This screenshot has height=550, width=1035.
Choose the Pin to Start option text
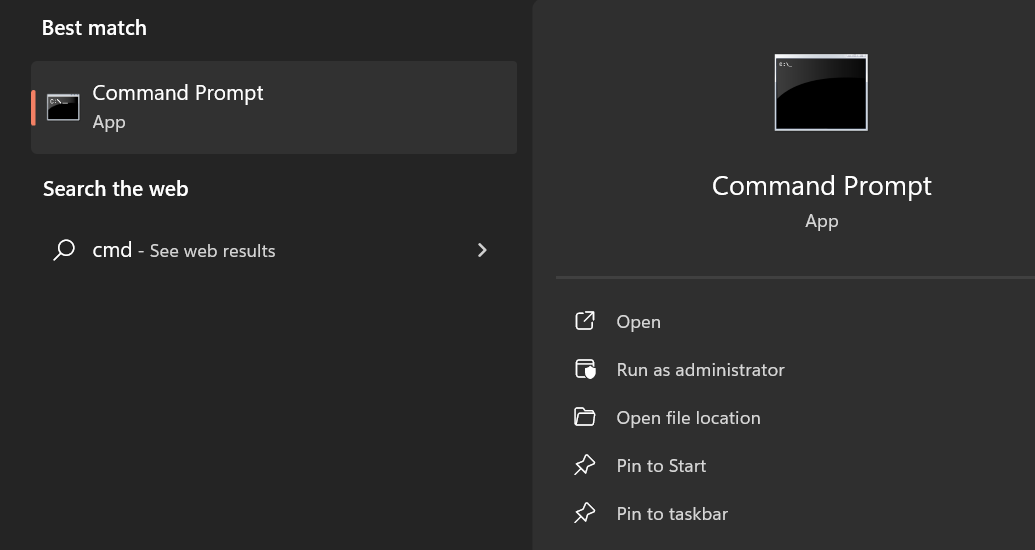coord(661,466)
